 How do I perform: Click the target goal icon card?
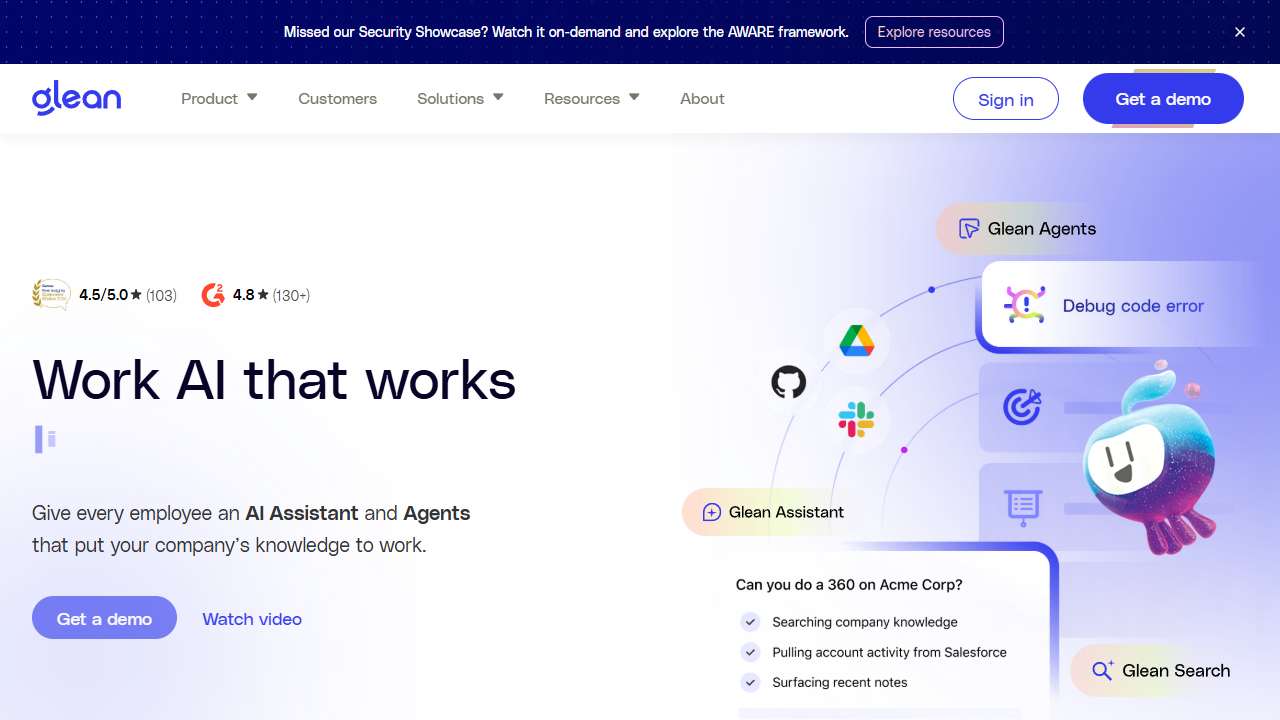[1022, 407]
